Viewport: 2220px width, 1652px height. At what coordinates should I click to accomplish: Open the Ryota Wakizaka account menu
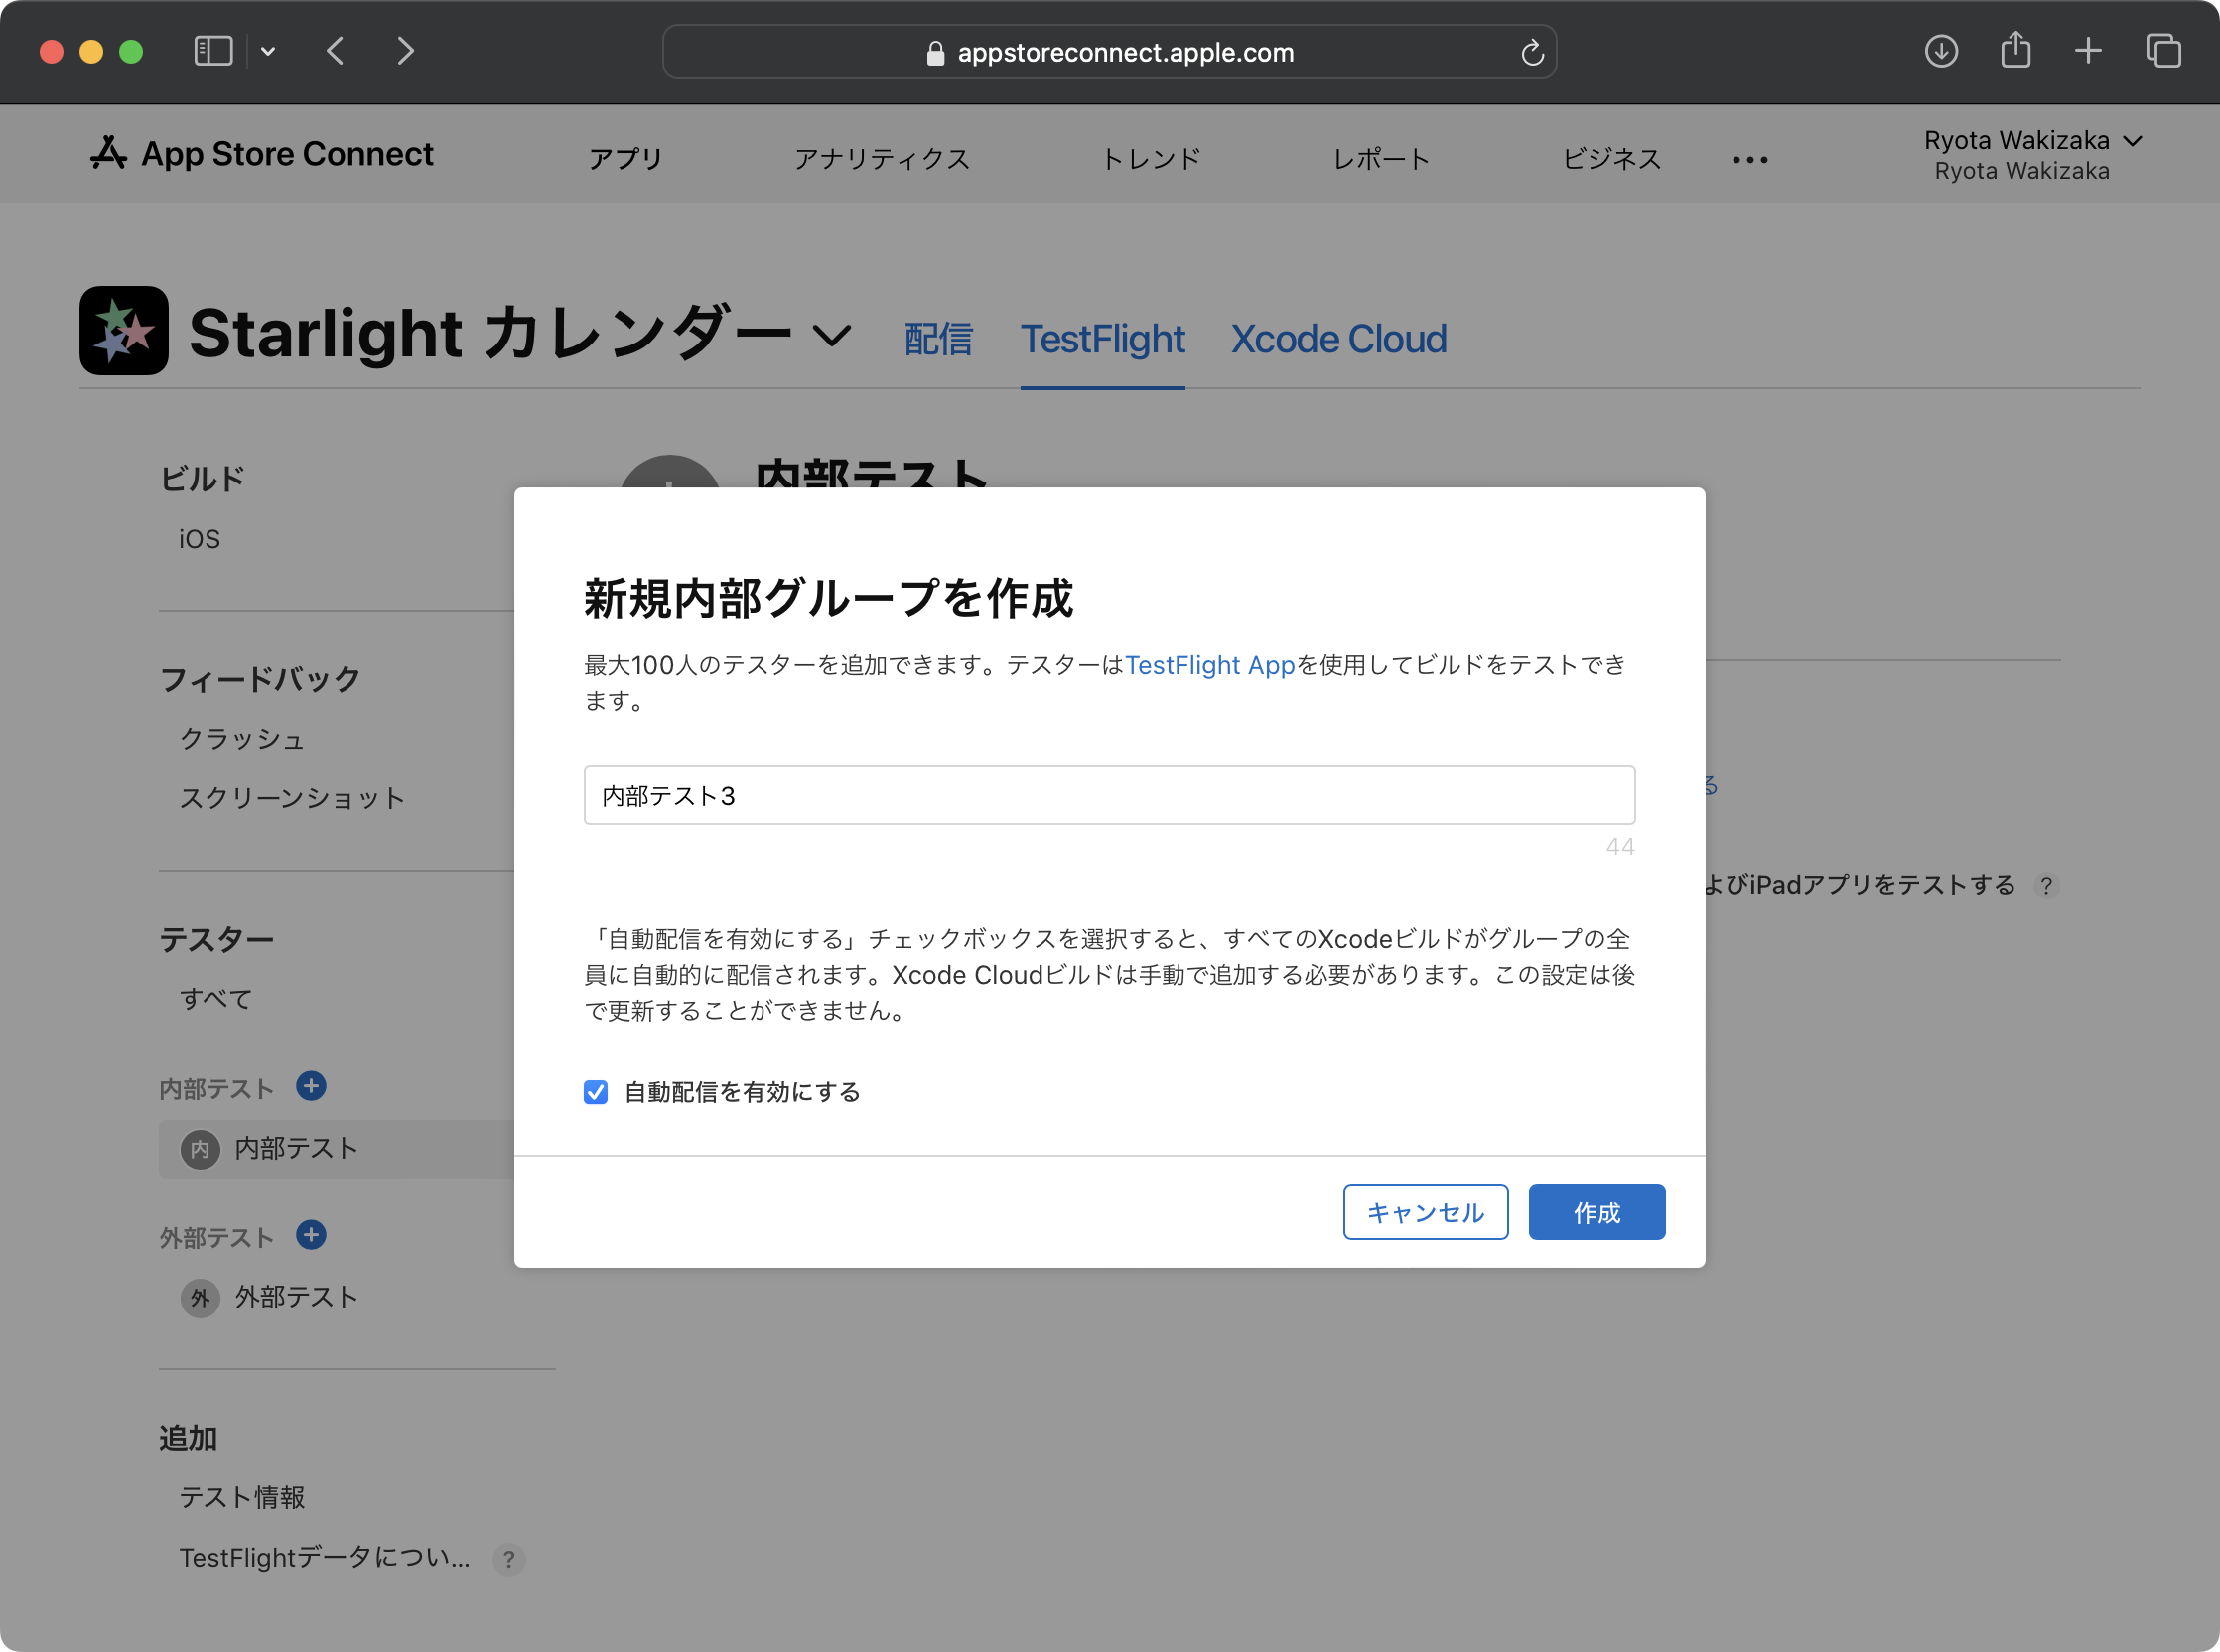[2032, 142]
